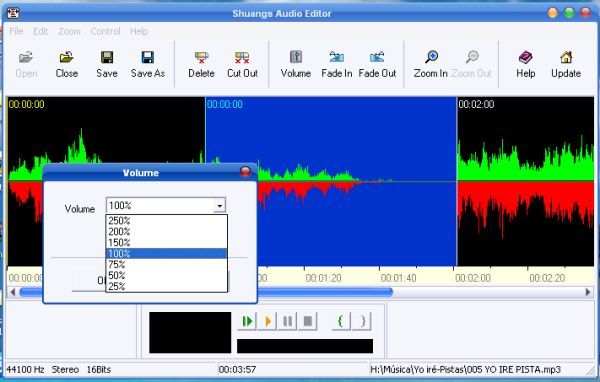Choose the Save As toolbar icon

pos(148,64)
